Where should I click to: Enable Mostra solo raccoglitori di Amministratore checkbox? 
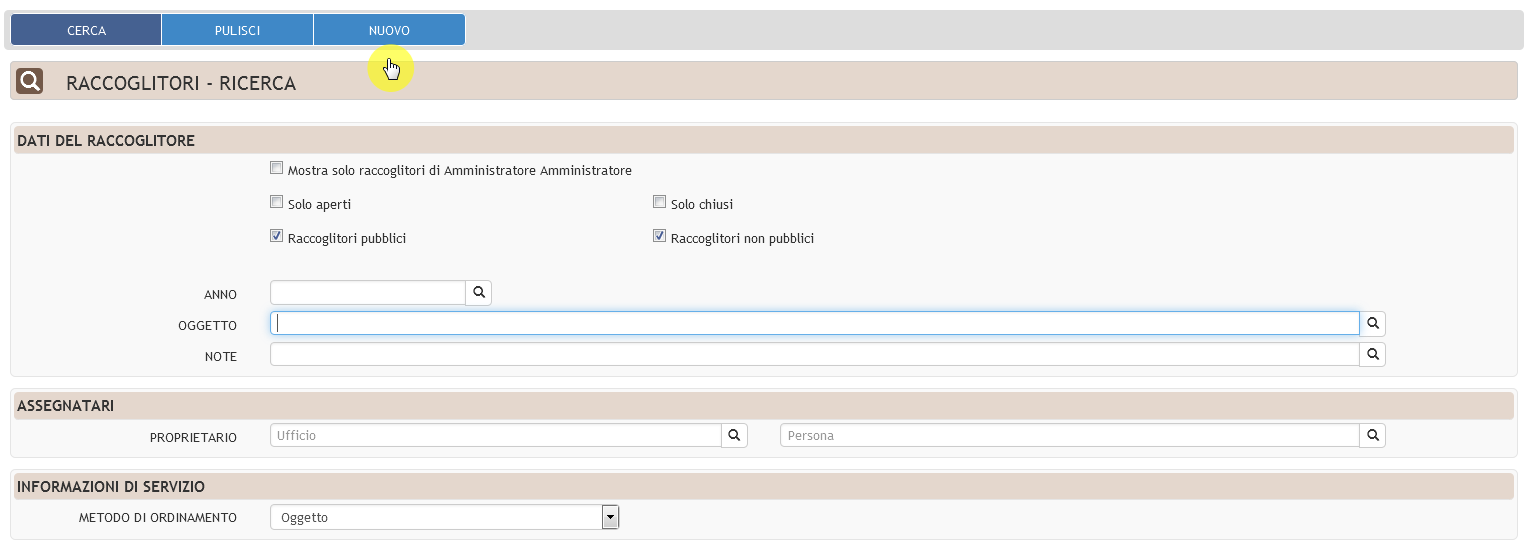(277, 169)
